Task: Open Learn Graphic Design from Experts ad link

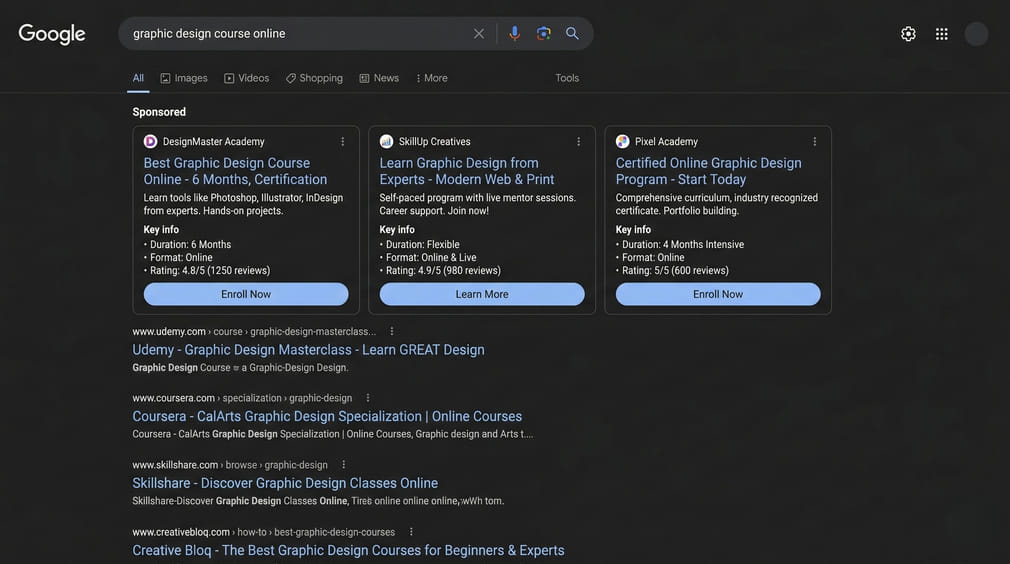Action: [x=466, y=171]
